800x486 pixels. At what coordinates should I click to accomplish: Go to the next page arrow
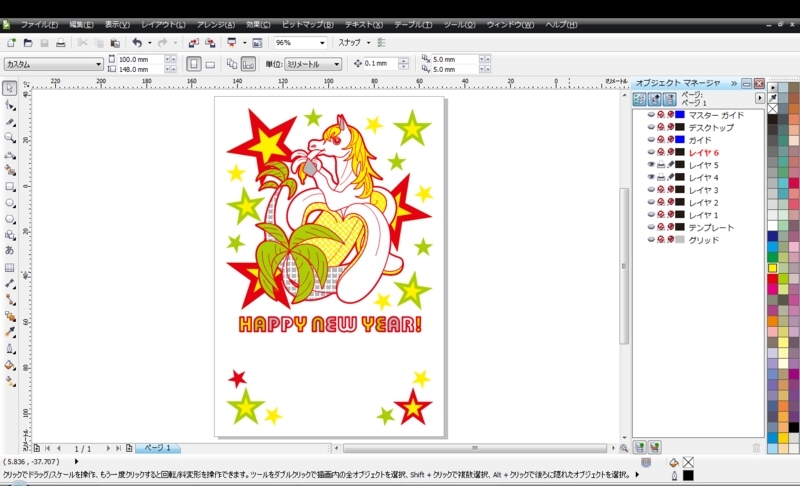click(108, 448)
